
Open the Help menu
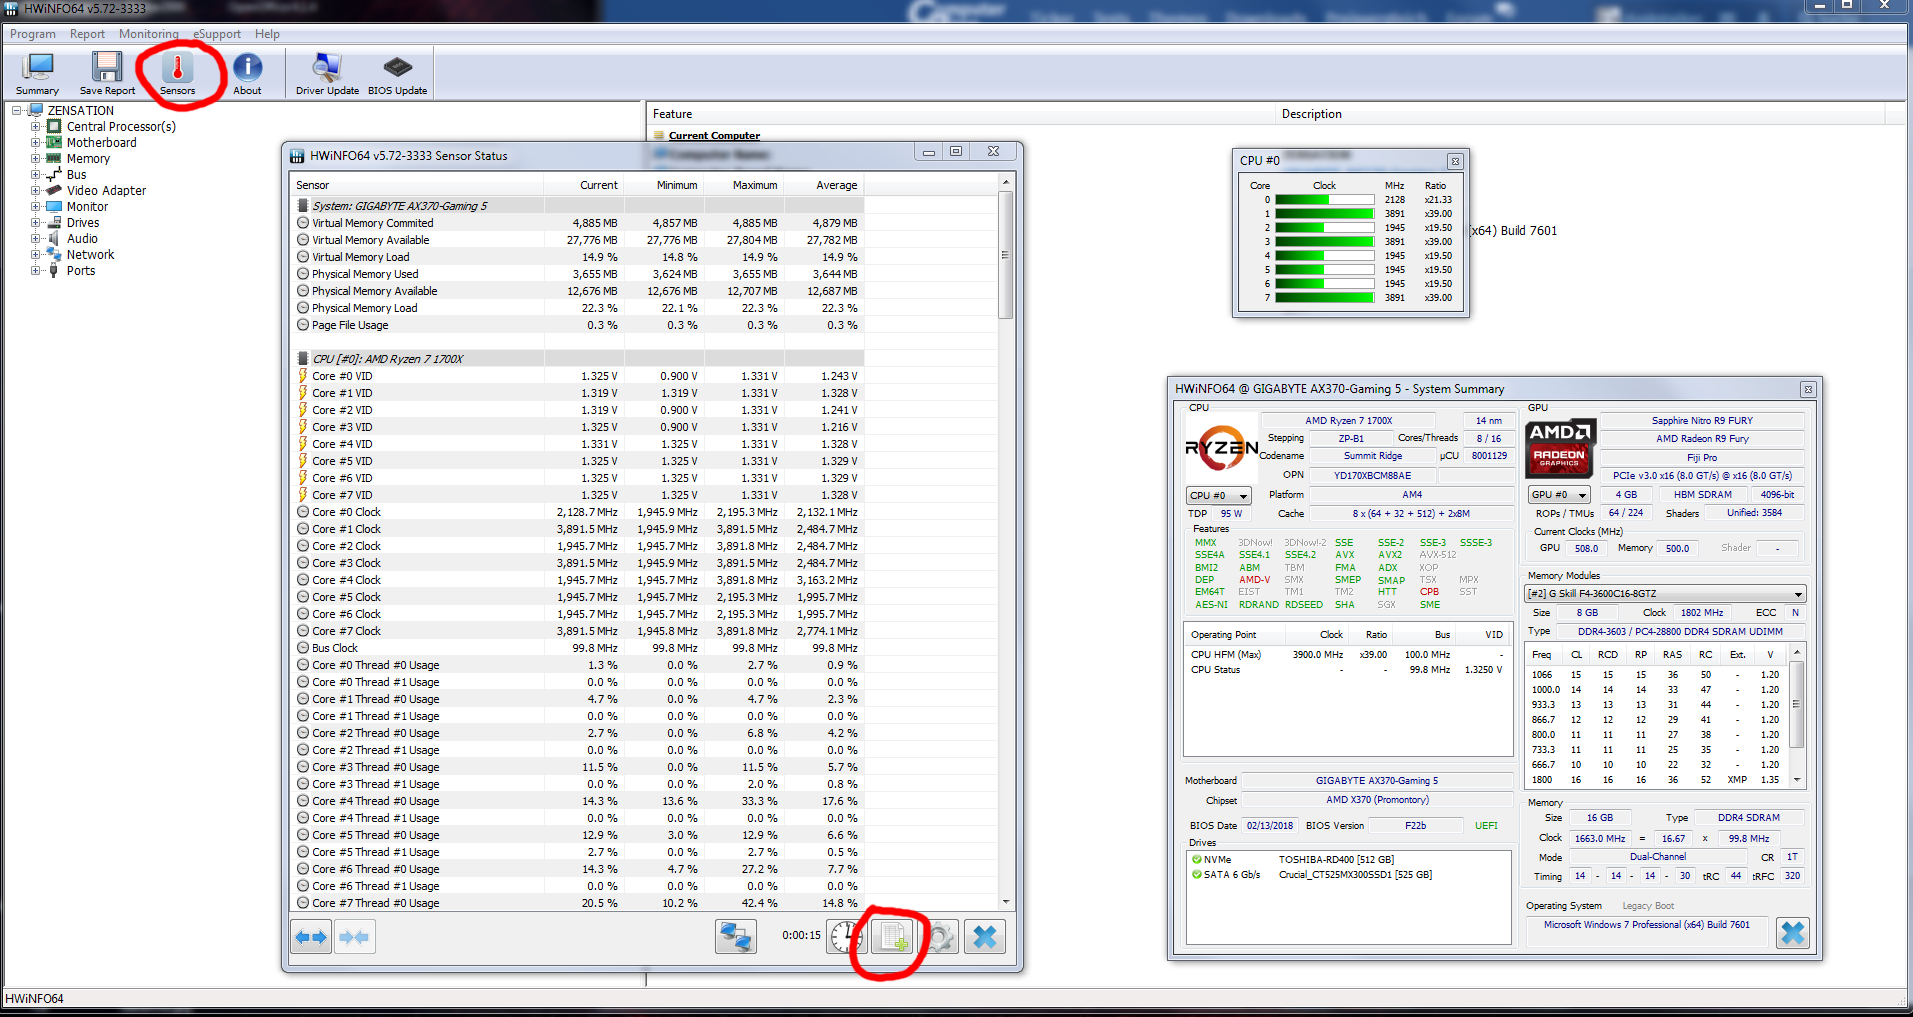(267, 34)
